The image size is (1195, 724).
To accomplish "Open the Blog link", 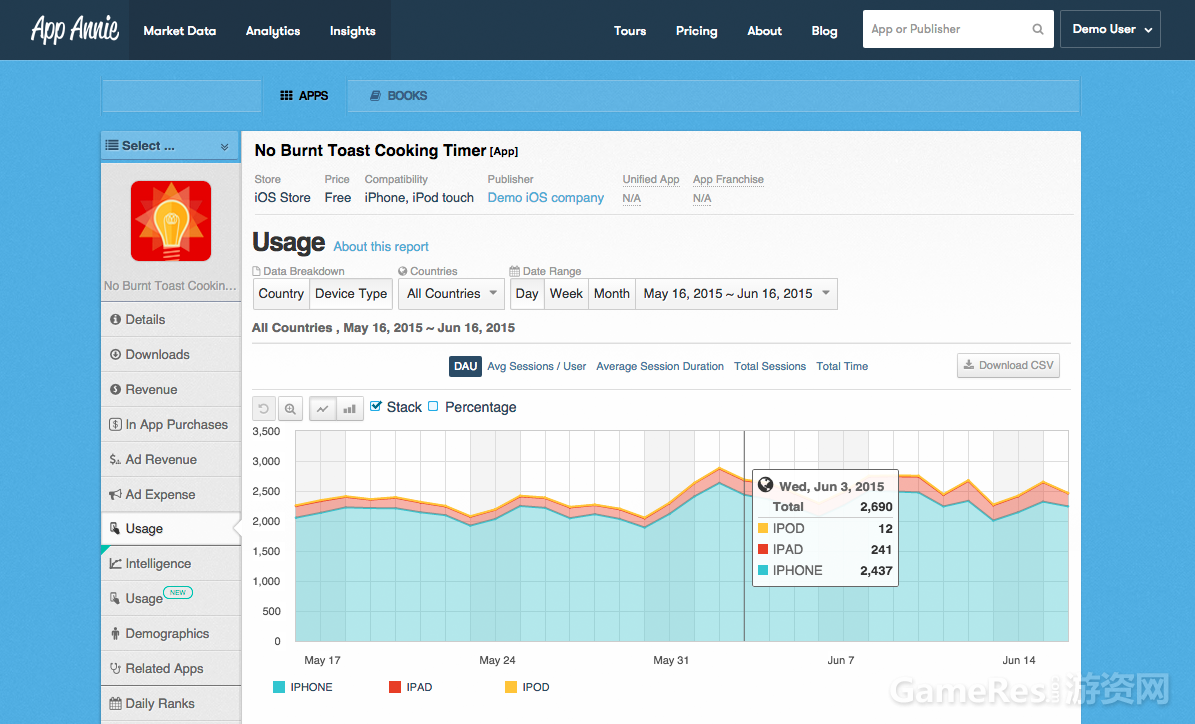I will click(825, 30).
